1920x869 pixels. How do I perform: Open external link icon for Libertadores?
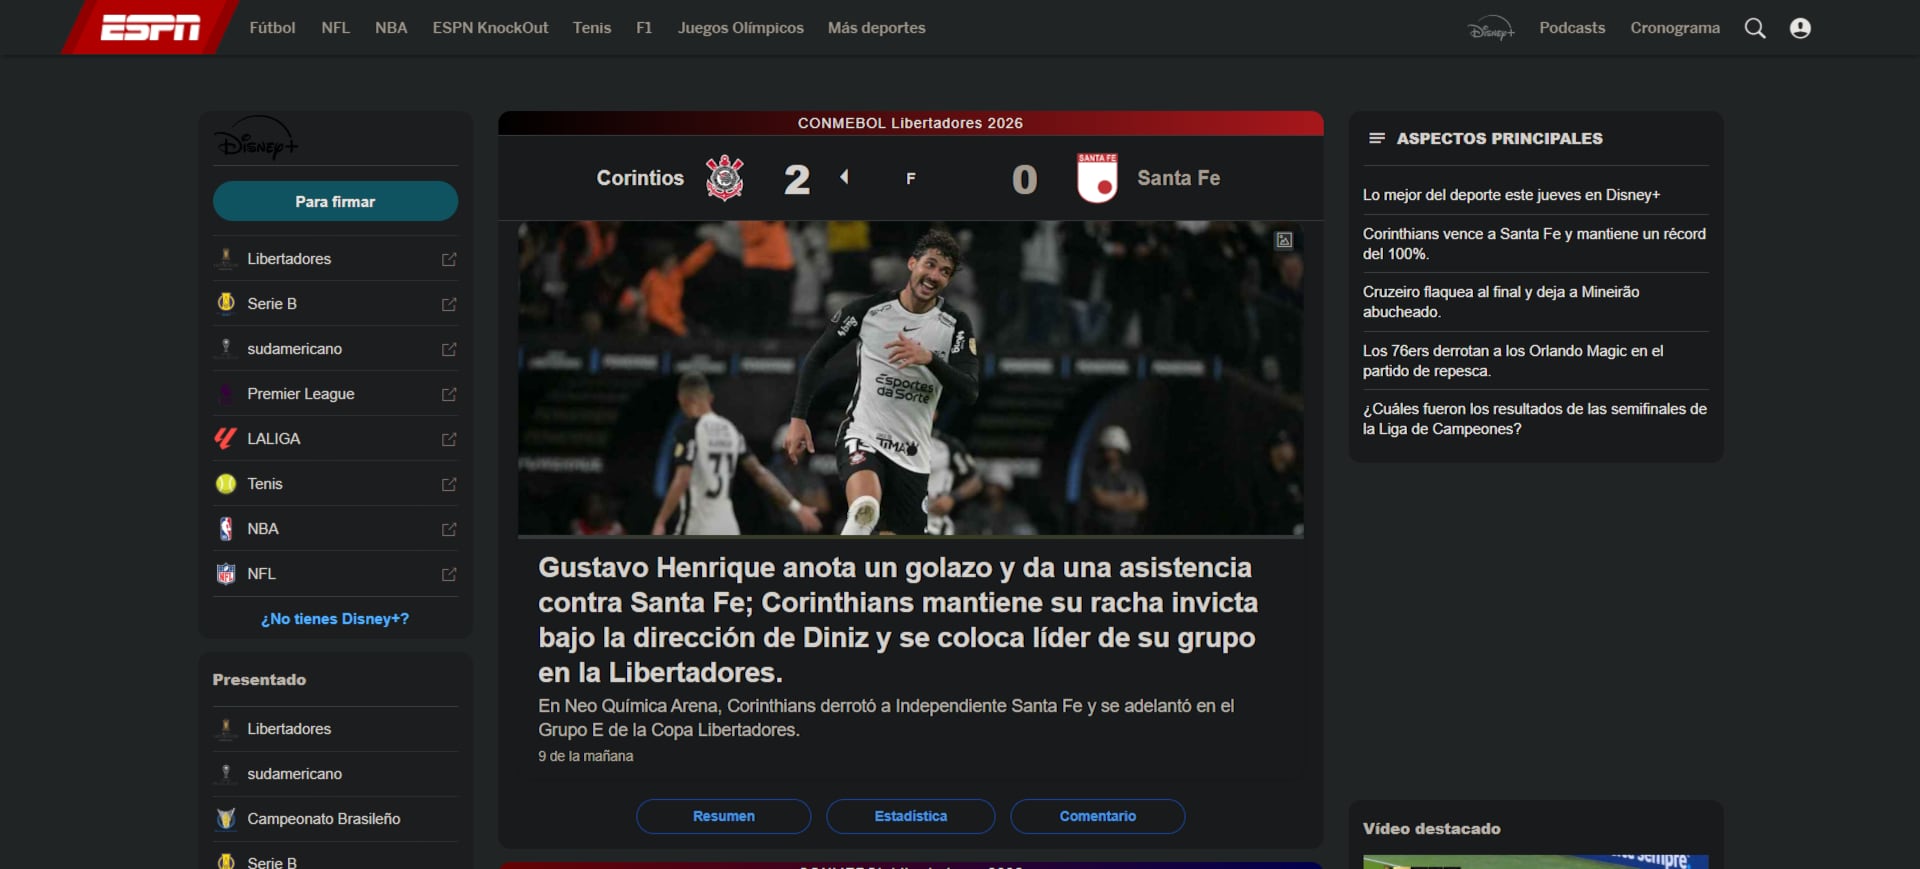tap(449, 259)
